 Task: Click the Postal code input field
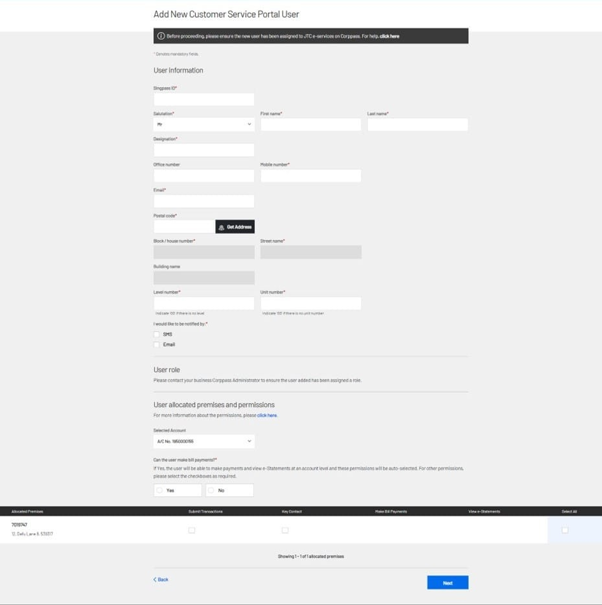(x=184, y=226)
